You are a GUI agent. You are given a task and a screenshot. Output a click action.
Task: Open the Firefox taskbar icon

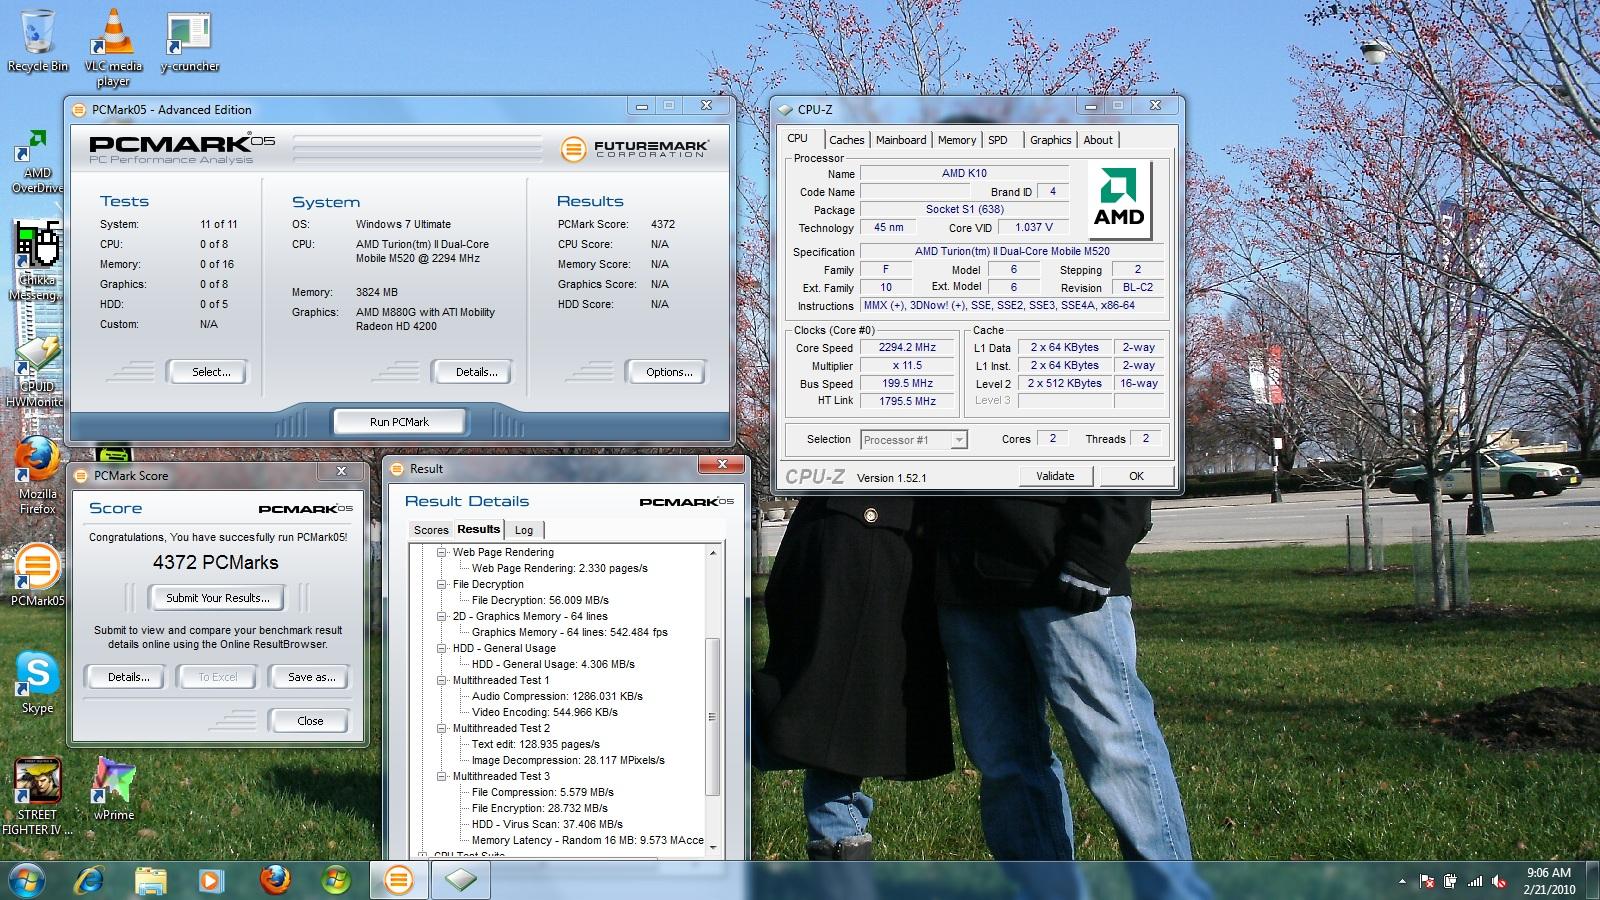pos(274,880)
